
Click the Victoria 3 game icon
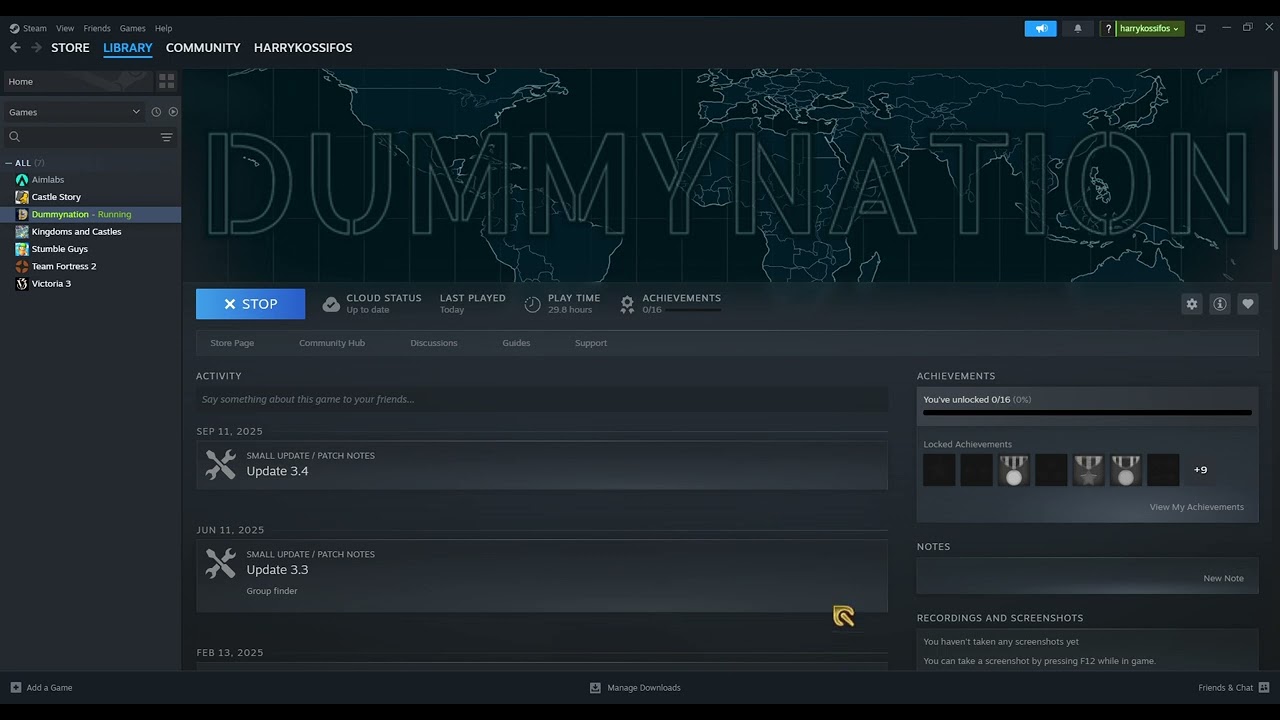pos(22,284)
